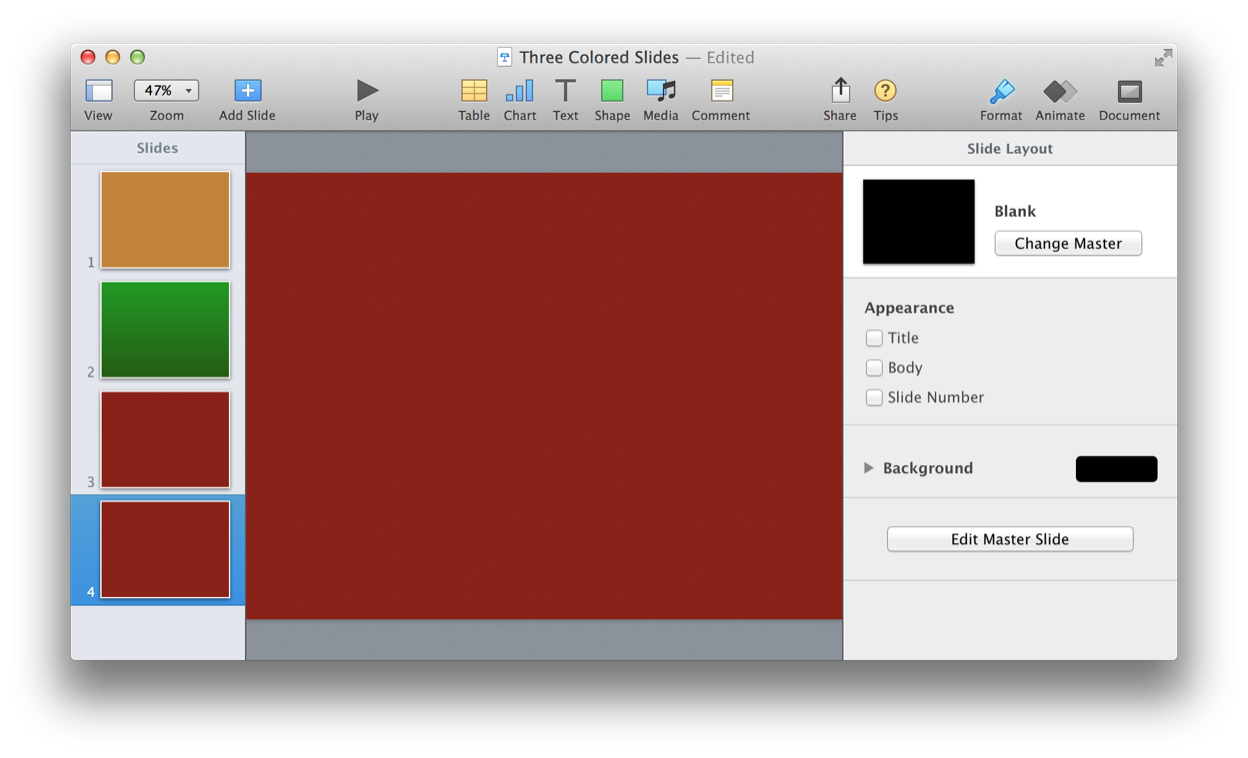This screenshot has height=758, width=1248.
Task: Click the green zoom window button
Action: [x=137, y=57]
